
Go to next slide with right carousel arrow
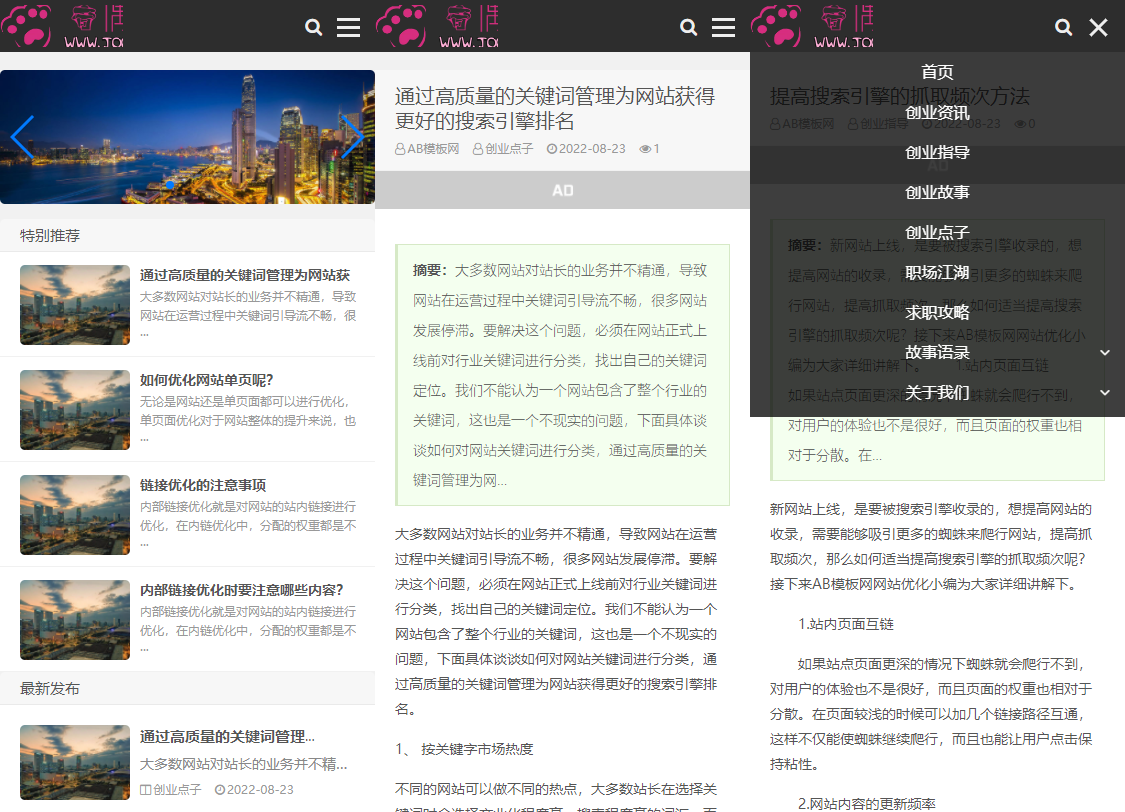(x=352, y=136)
